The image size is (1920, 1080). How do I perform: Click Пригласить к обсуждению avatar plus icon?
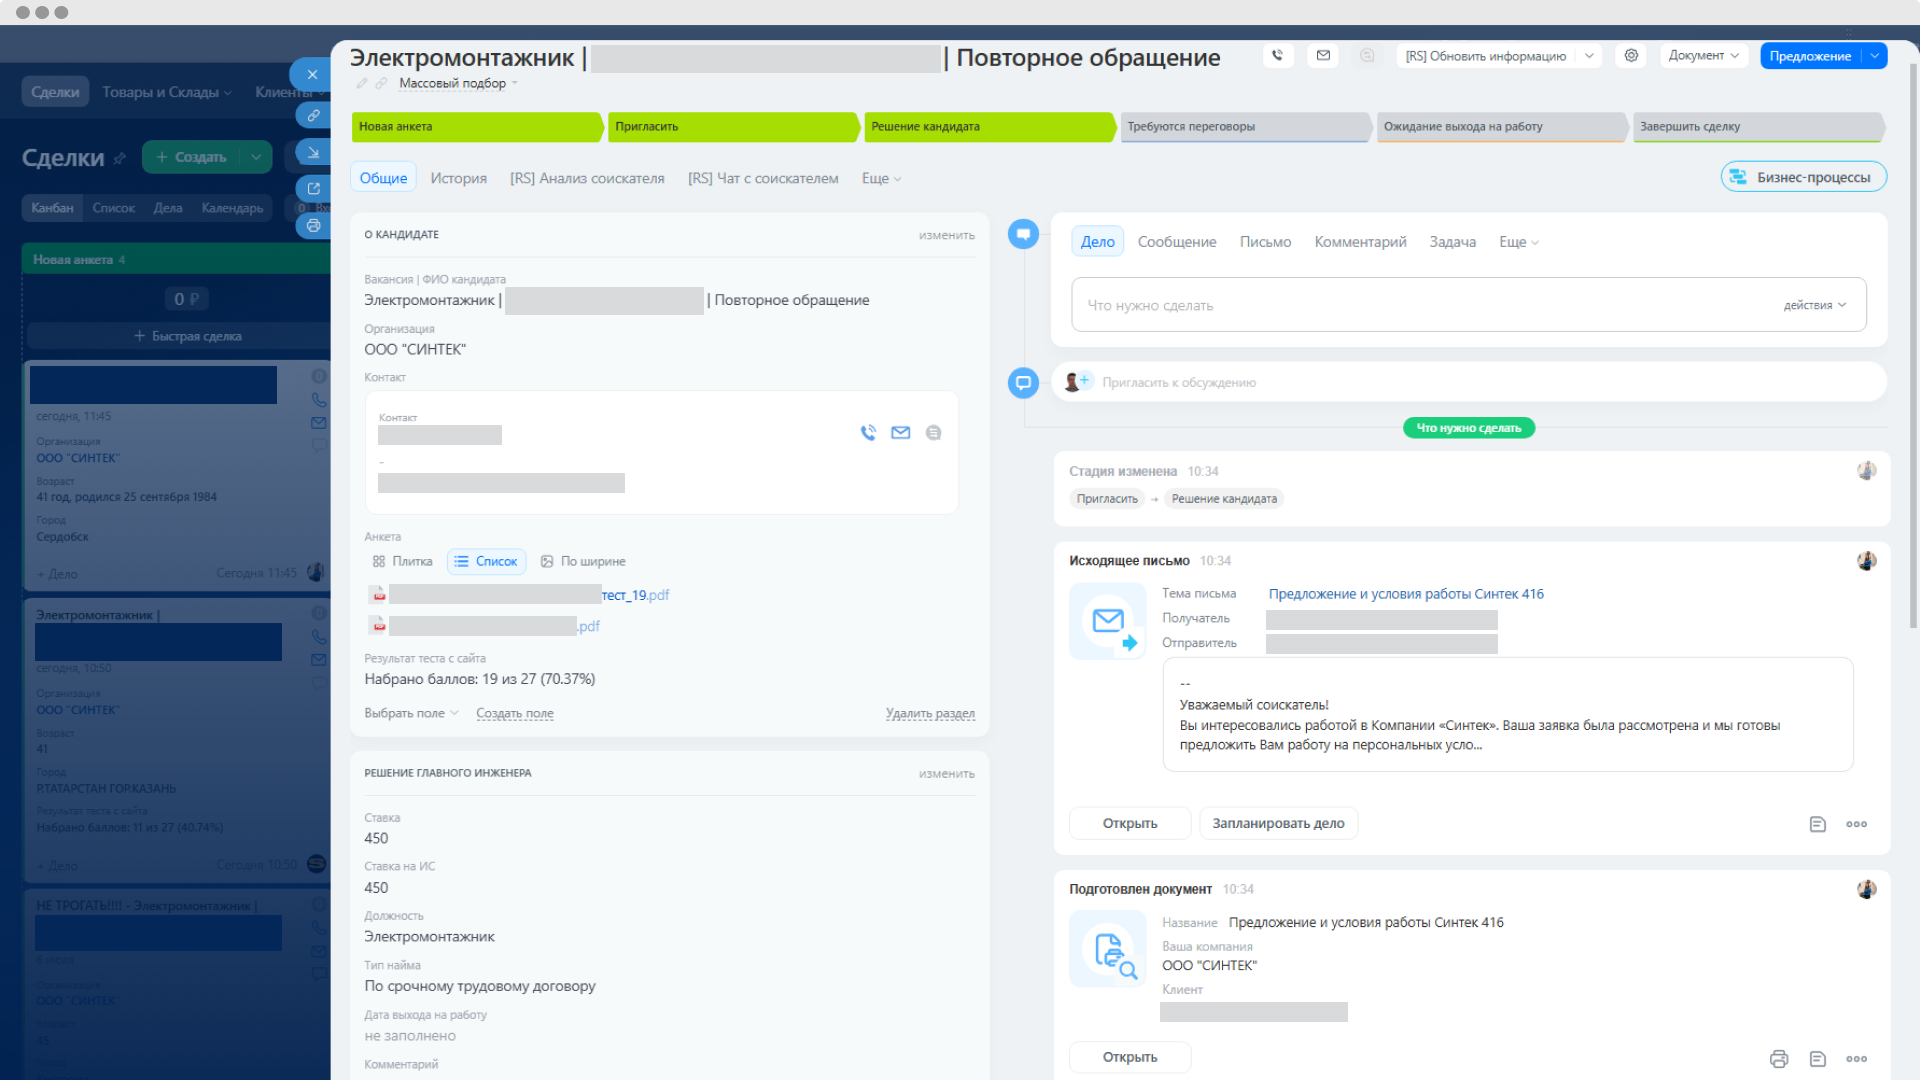pos(1077,382)
